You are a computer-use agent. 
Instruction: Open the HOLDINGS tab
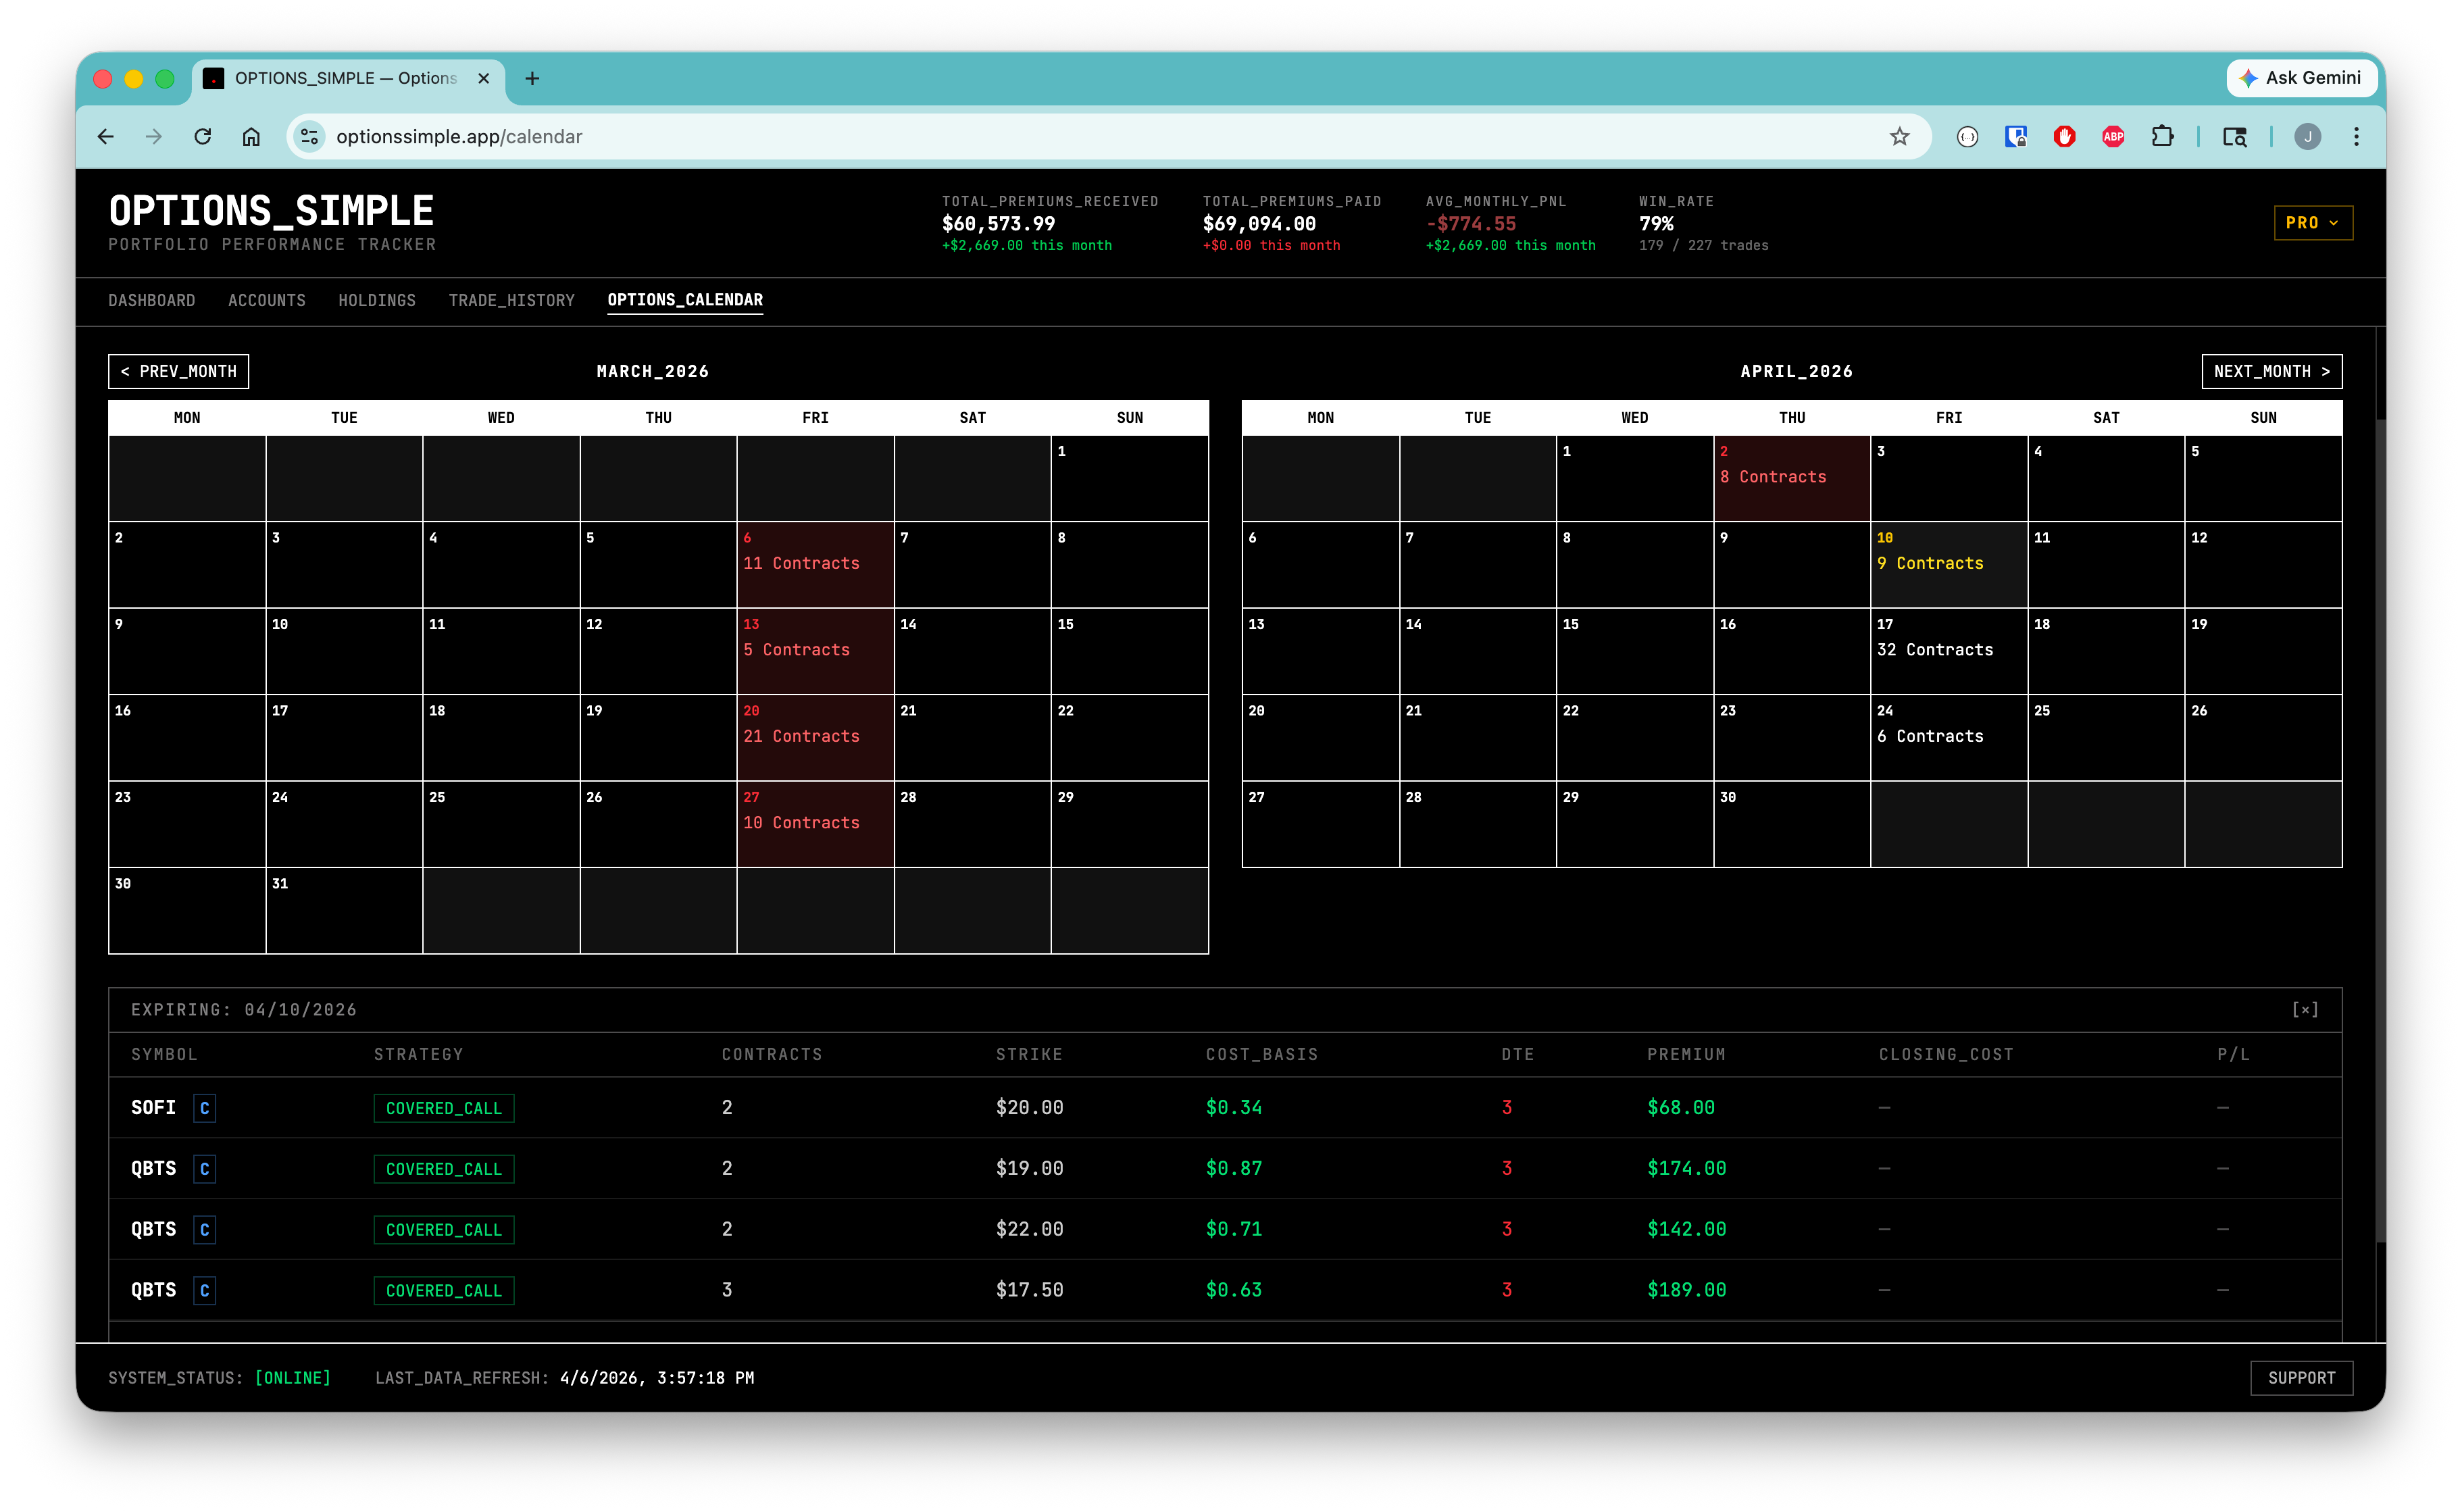click(376, 300)
